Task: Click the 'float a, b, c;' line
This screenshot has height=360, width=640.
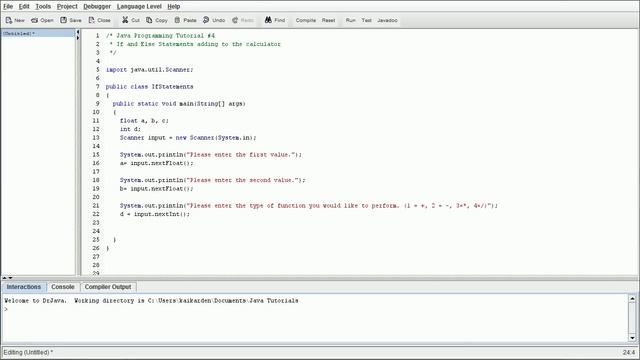Action: coord(144,121)
